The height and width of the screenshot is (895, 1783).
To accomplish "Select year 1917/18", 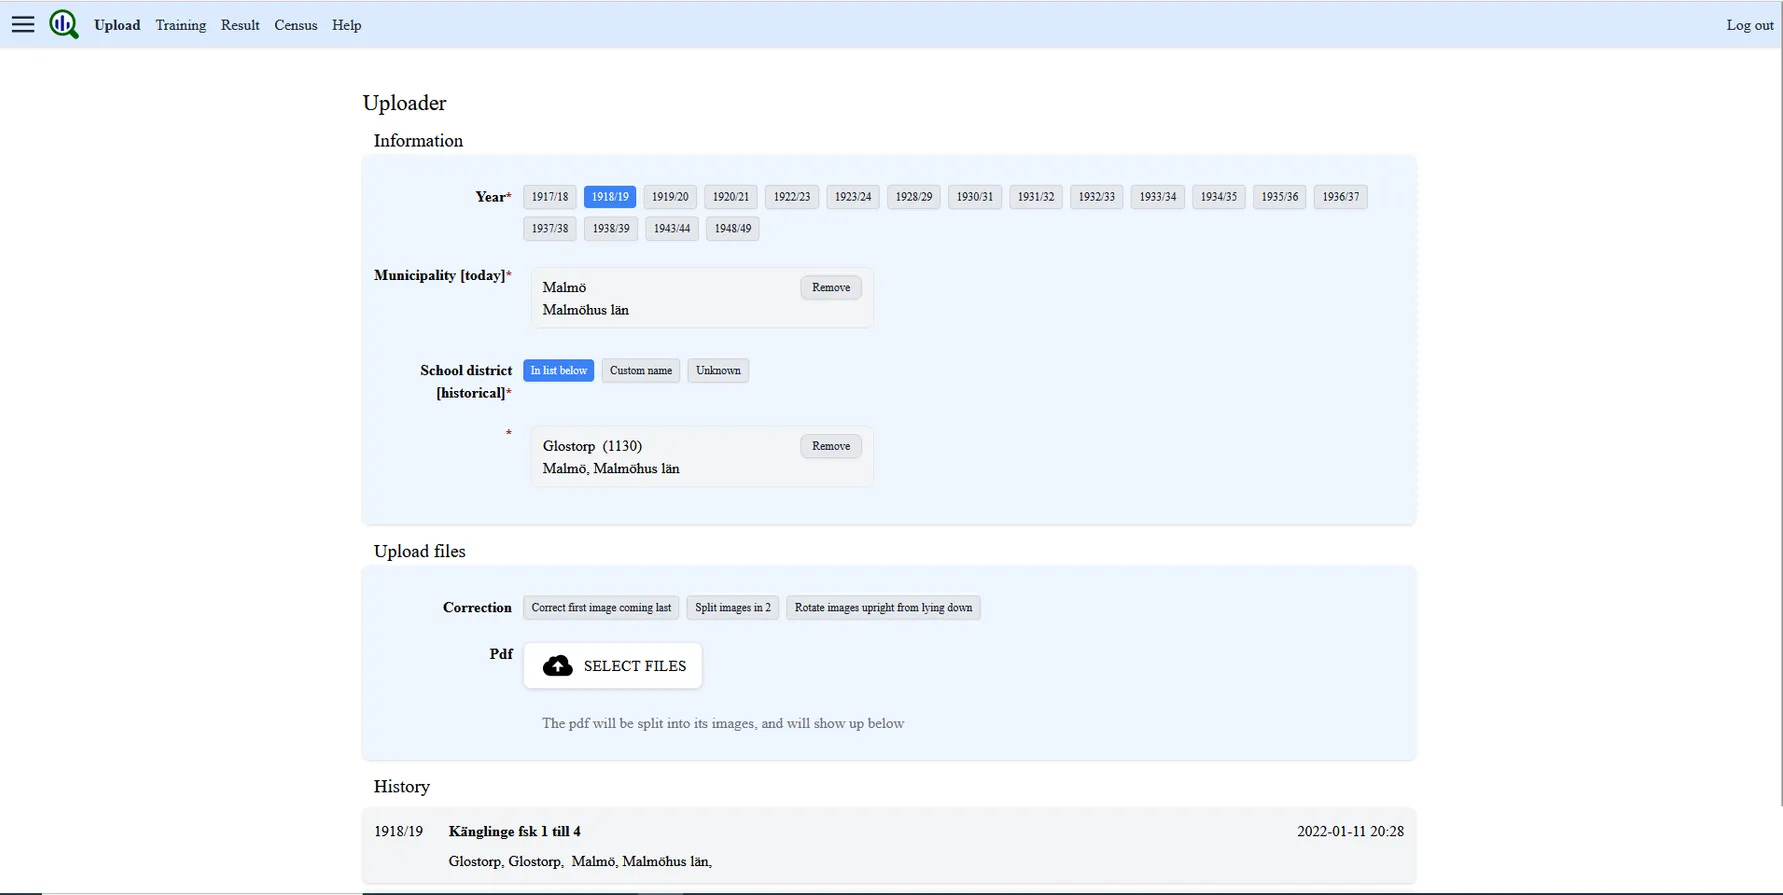I will coord(549,197).
